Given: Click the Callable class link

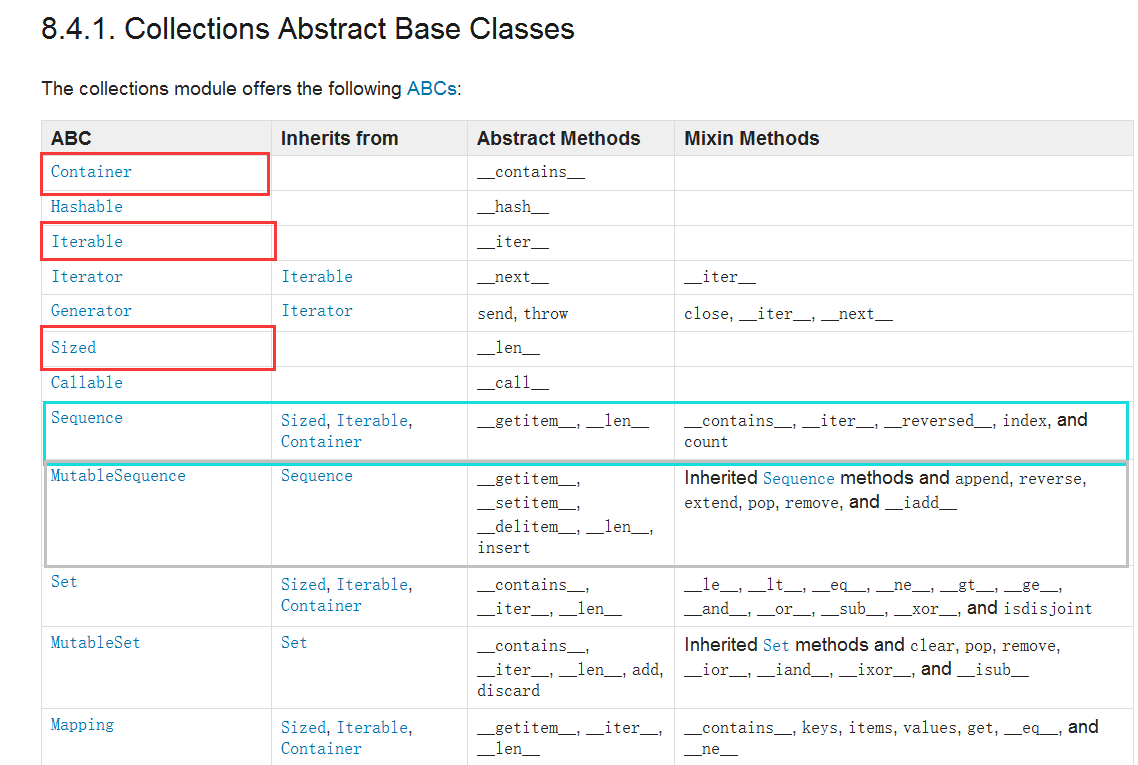Looking at the screenshot, I should 87,383.
